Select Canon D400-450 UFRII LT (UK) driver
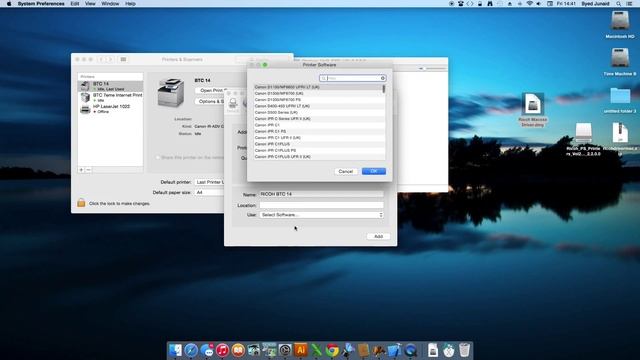 point(318,106)
